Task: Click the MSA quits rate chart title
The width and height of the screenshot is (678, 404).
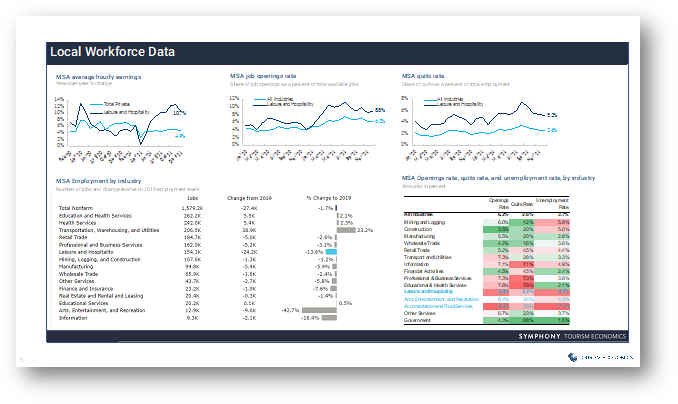Action: click(x=424, y=75)
